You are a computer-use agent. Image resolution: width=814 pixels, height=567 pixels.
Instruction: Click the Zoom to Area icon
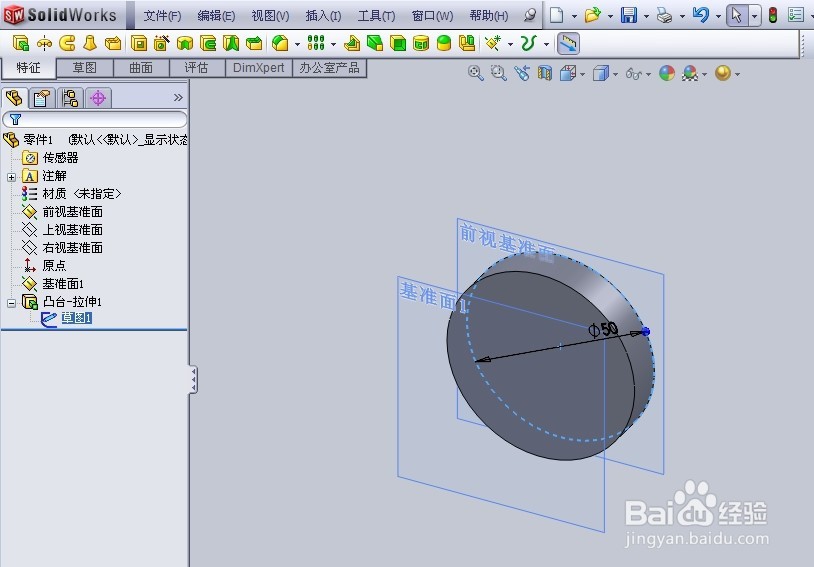pos(498,73)
